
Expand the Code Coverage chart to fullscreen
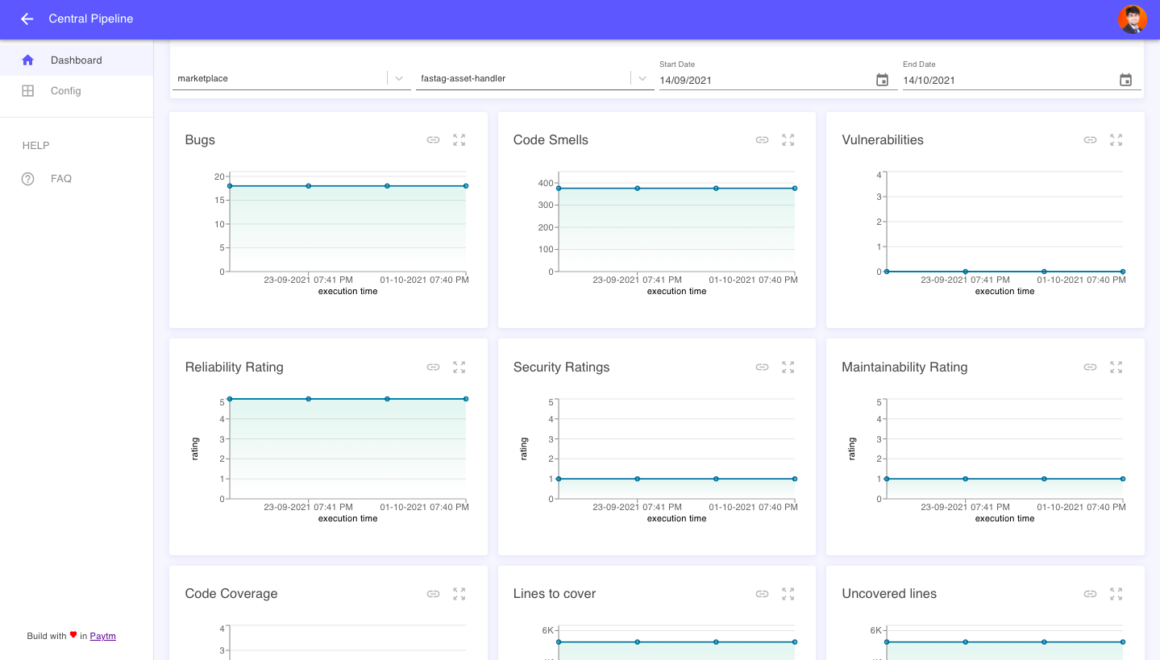[x=459, y=593]
